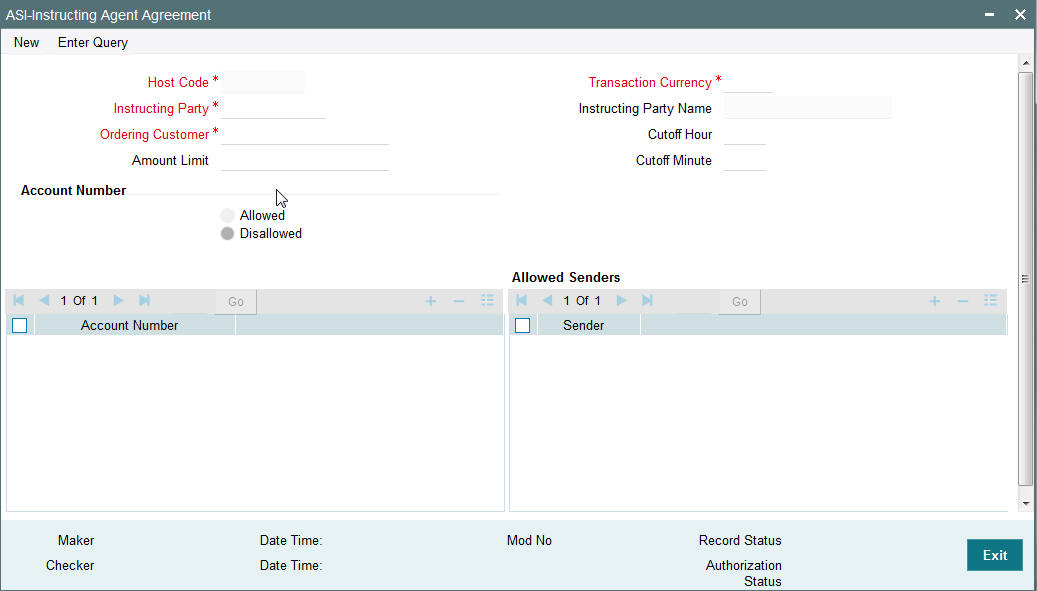This screenshot has width=1037, height=591.
Task: Go to last page in Allowed Senders grid
Action: pos(647,301)
